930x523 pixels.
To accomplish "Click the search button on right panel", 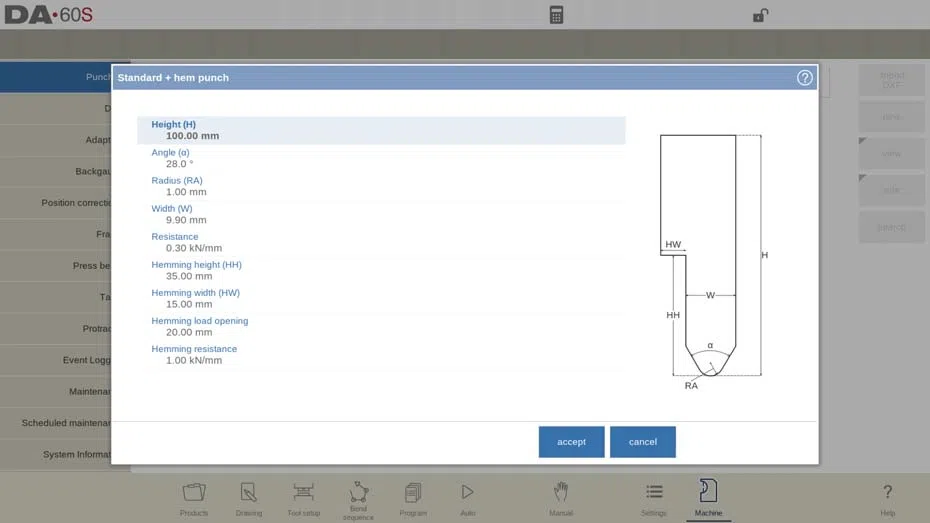I will pyautogui.click(x=891, y=227).
